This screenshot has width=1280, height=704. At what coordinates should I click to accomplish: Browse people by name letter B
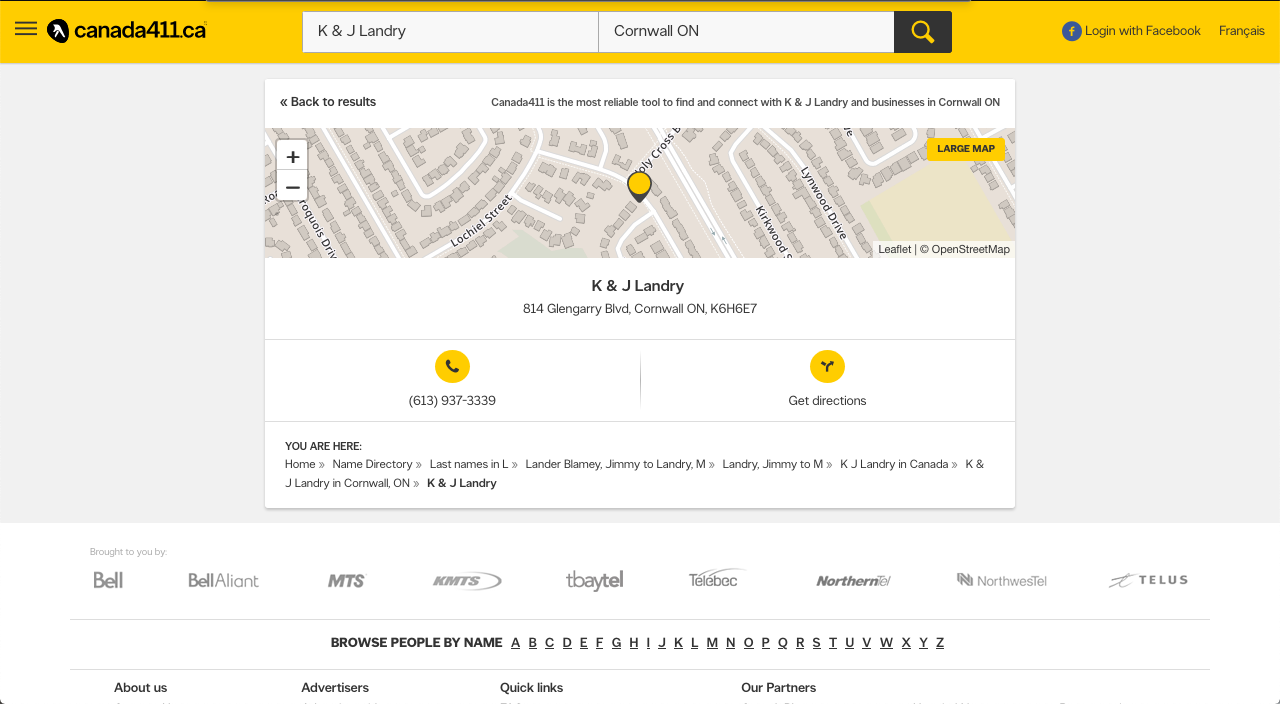533,643
